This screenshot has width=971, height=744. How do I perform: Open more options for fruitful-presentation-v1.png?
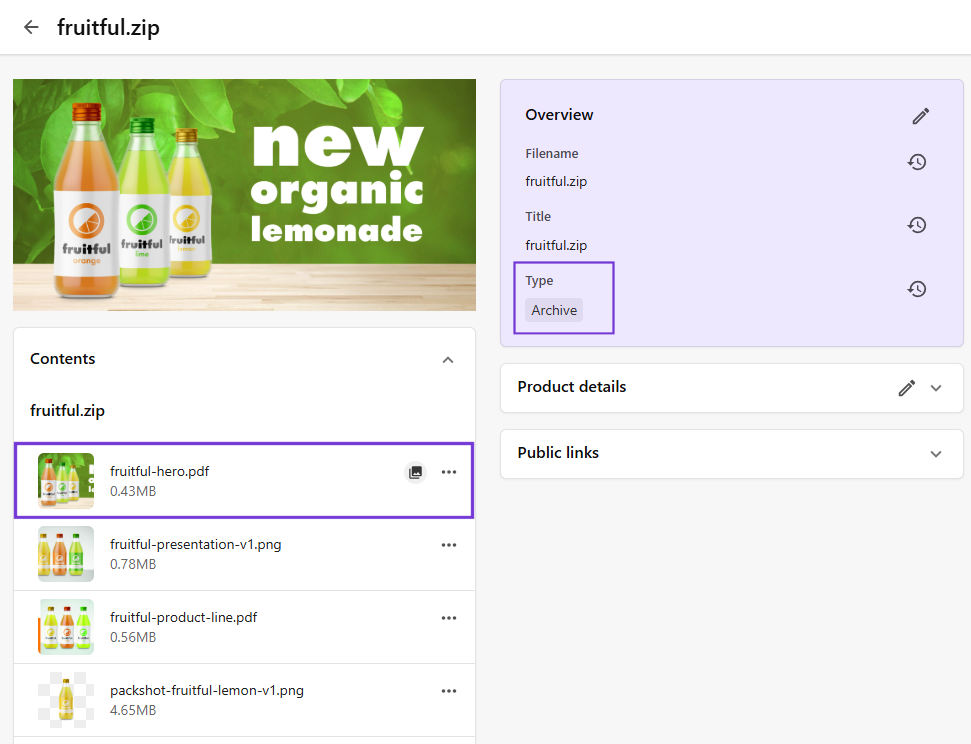[x=449, y=545]
